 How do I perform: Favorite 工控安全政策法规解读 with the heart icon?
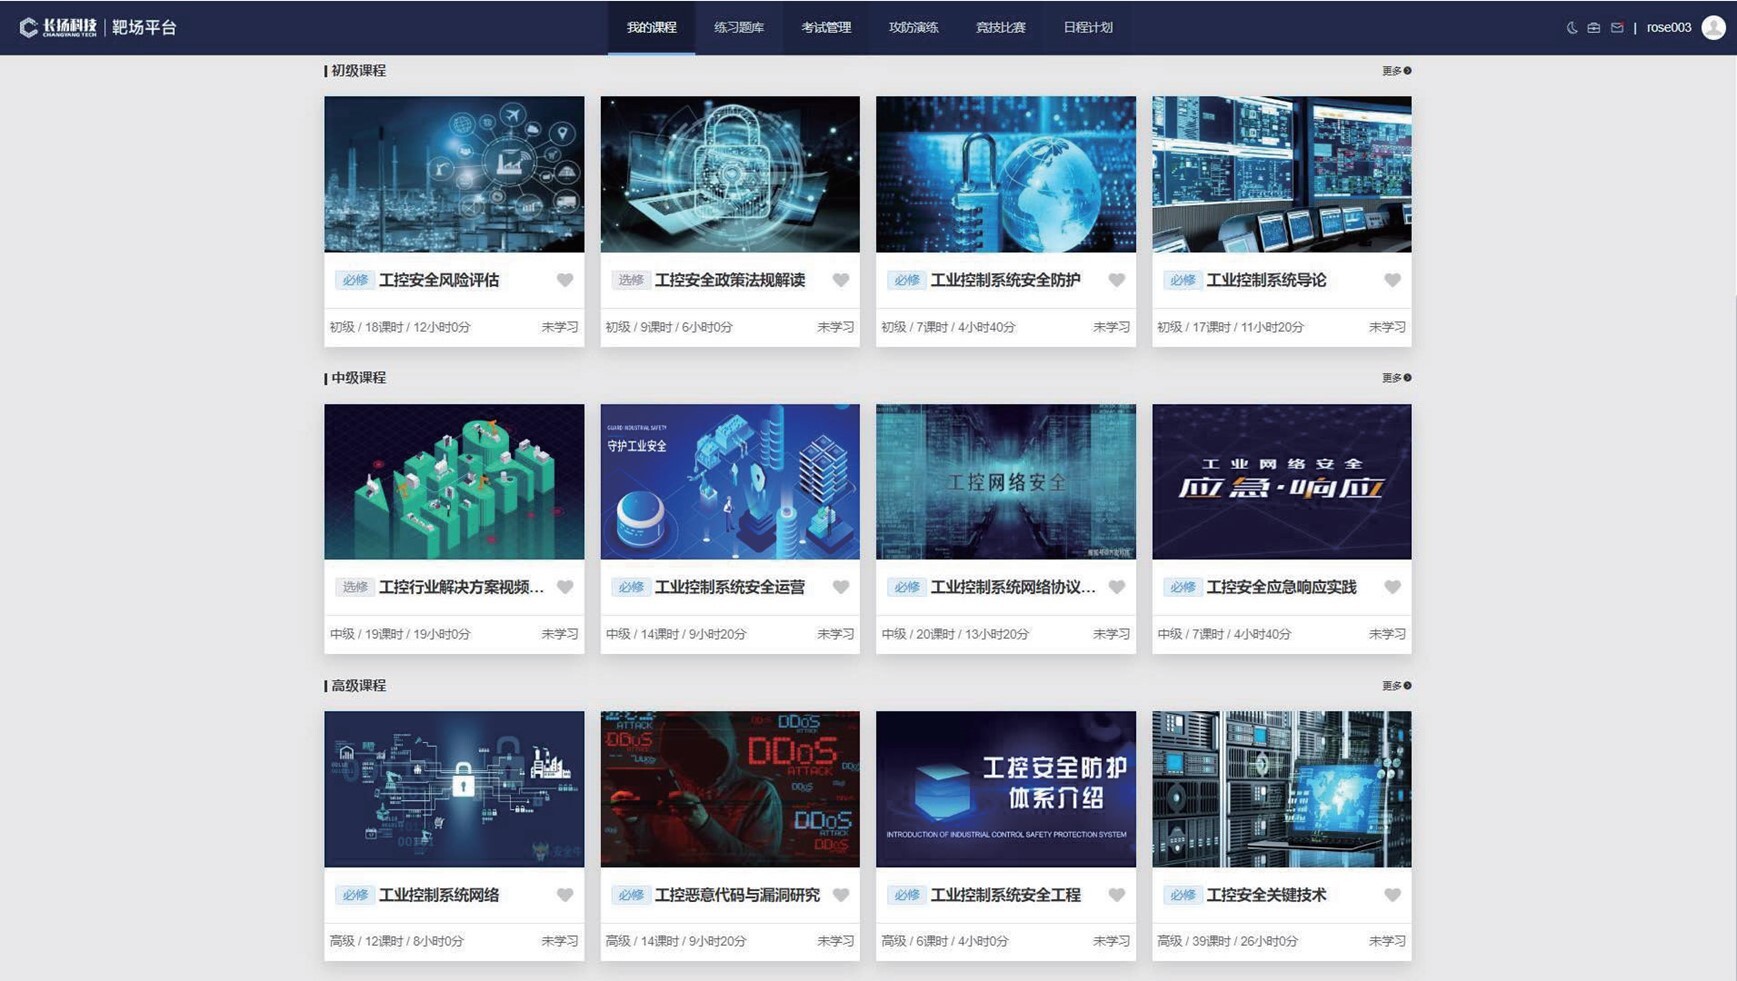click(x=841, y=280)
